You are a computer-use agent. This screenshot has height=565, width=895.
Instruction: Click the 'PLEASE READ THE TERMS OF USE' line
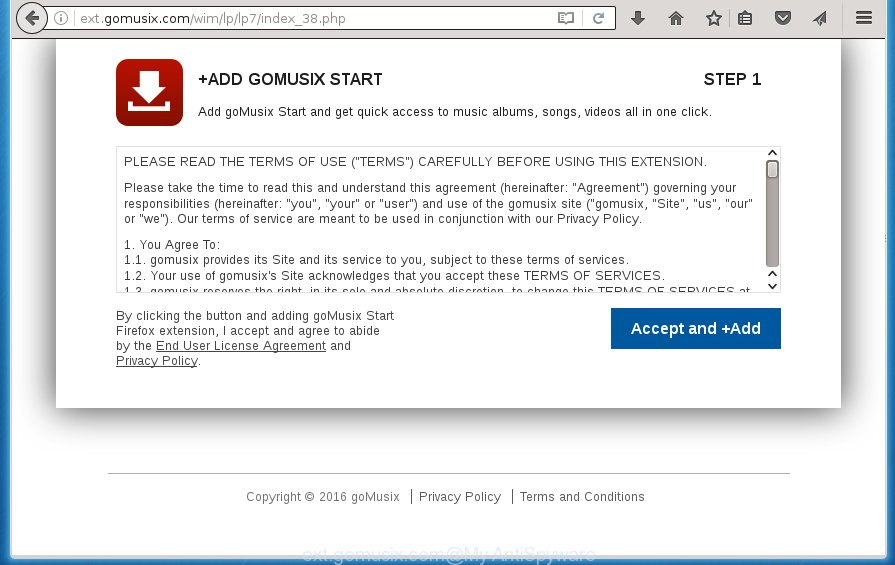click(x=415, y=162)
